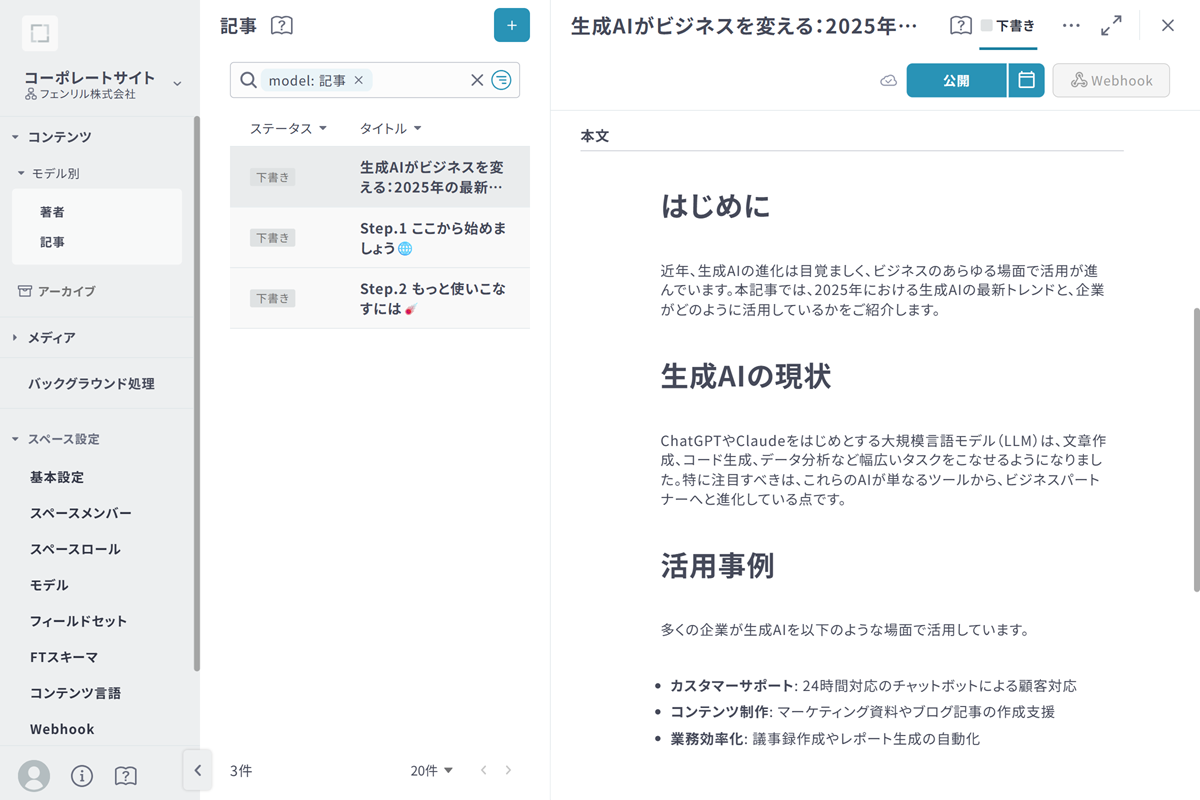The width and height of the screenshot is (1200, 800).
Task: Open the user avatar at bottom left
Action: (x=34, y=776)
